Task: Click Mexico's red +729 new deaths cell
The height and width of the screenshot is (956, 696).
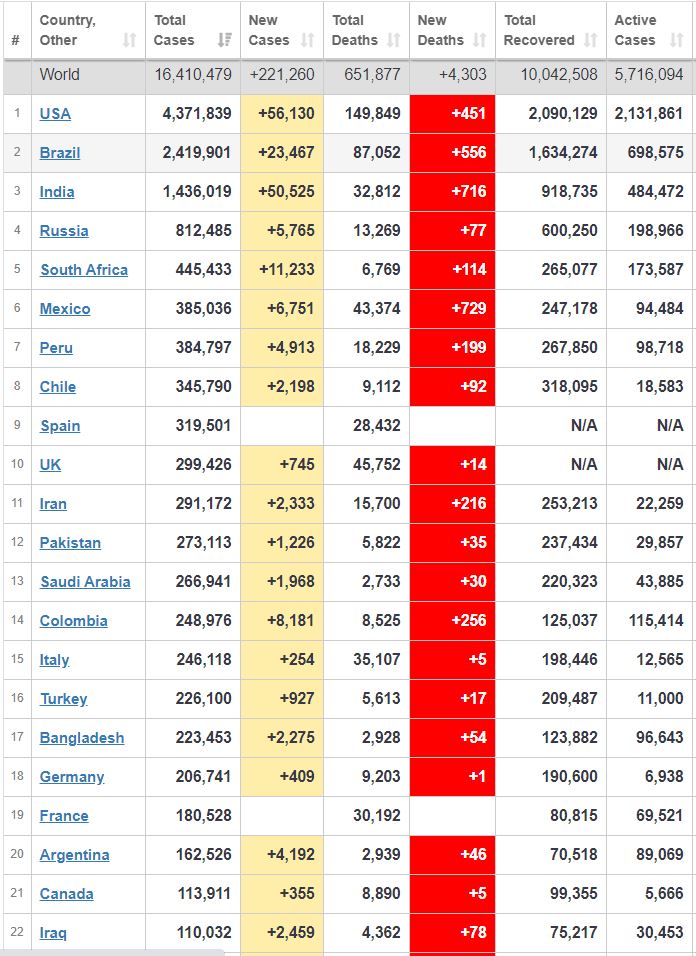Action: pos(452,309)
